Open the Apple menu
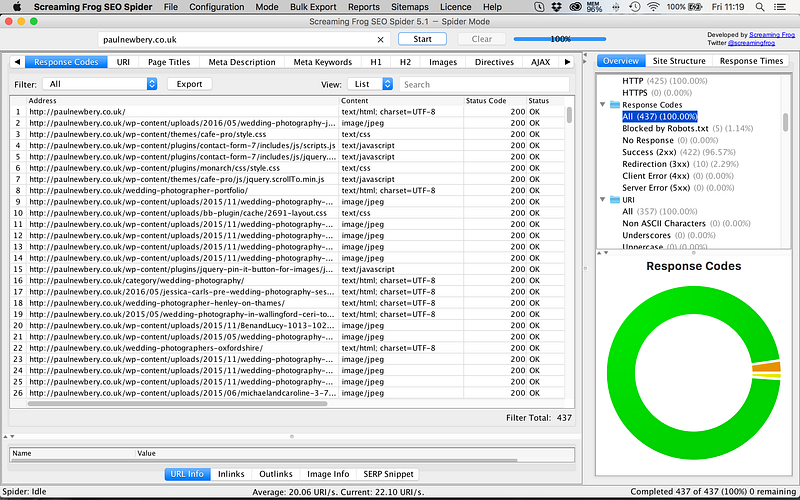The image size is (800, 500). pos(16,7)
